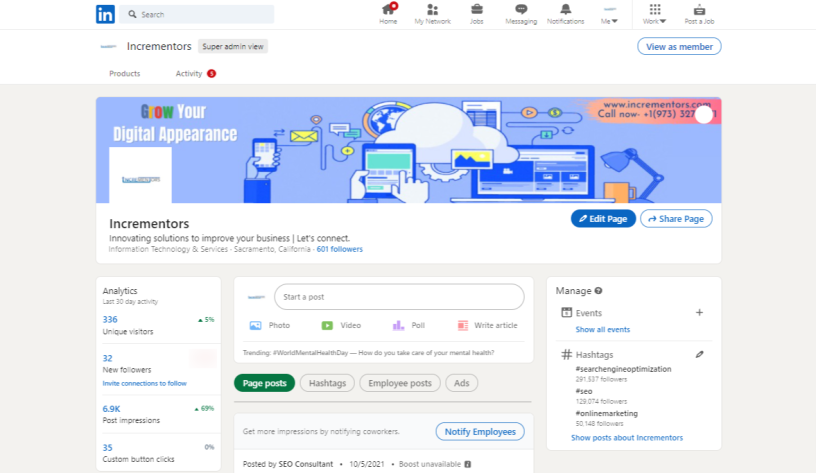Select the Hashtags filter pill
Screen dimensions: 816x473
point(327,383)
